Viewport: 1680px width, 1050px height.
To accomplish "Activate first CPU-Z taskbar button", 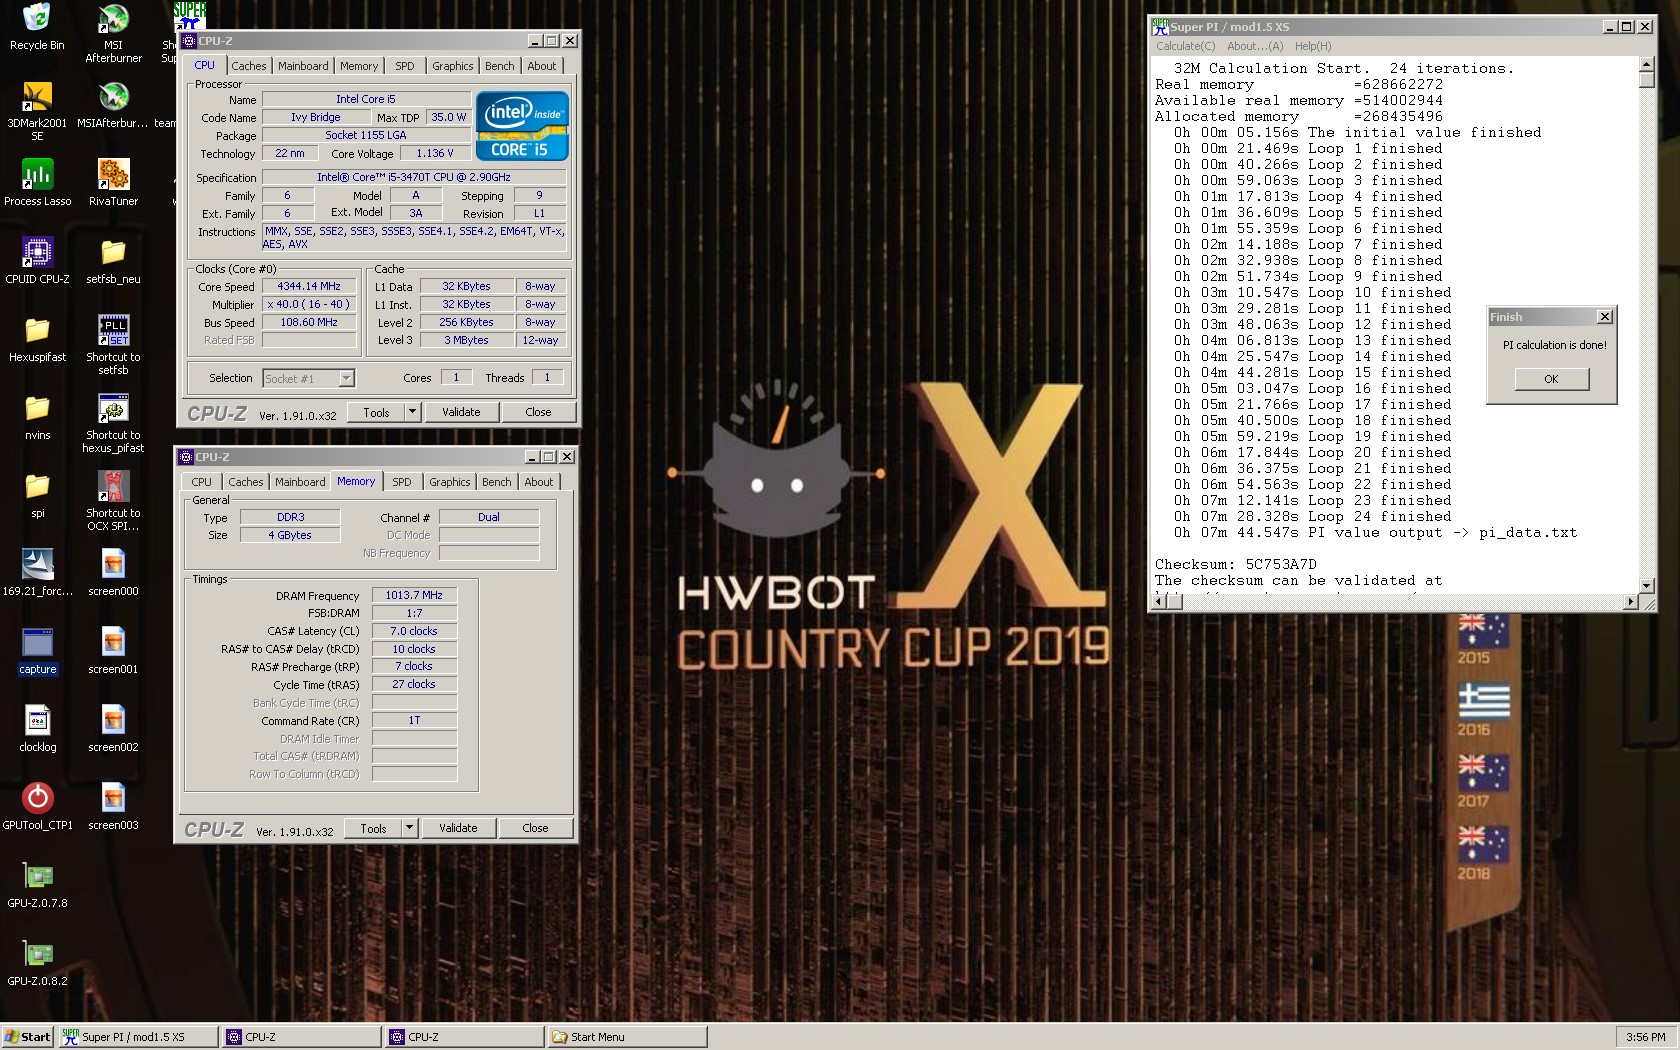I will tap(302, 1037).
